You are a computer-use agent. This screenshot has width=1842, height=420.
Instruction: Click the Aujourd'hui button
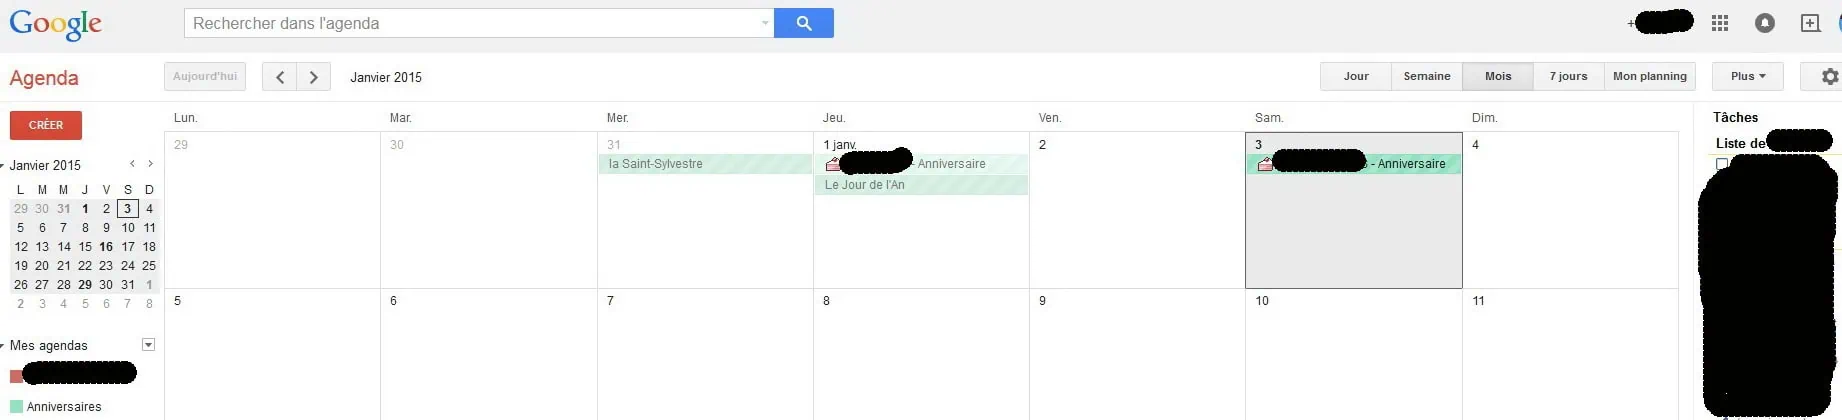[205, 77]
